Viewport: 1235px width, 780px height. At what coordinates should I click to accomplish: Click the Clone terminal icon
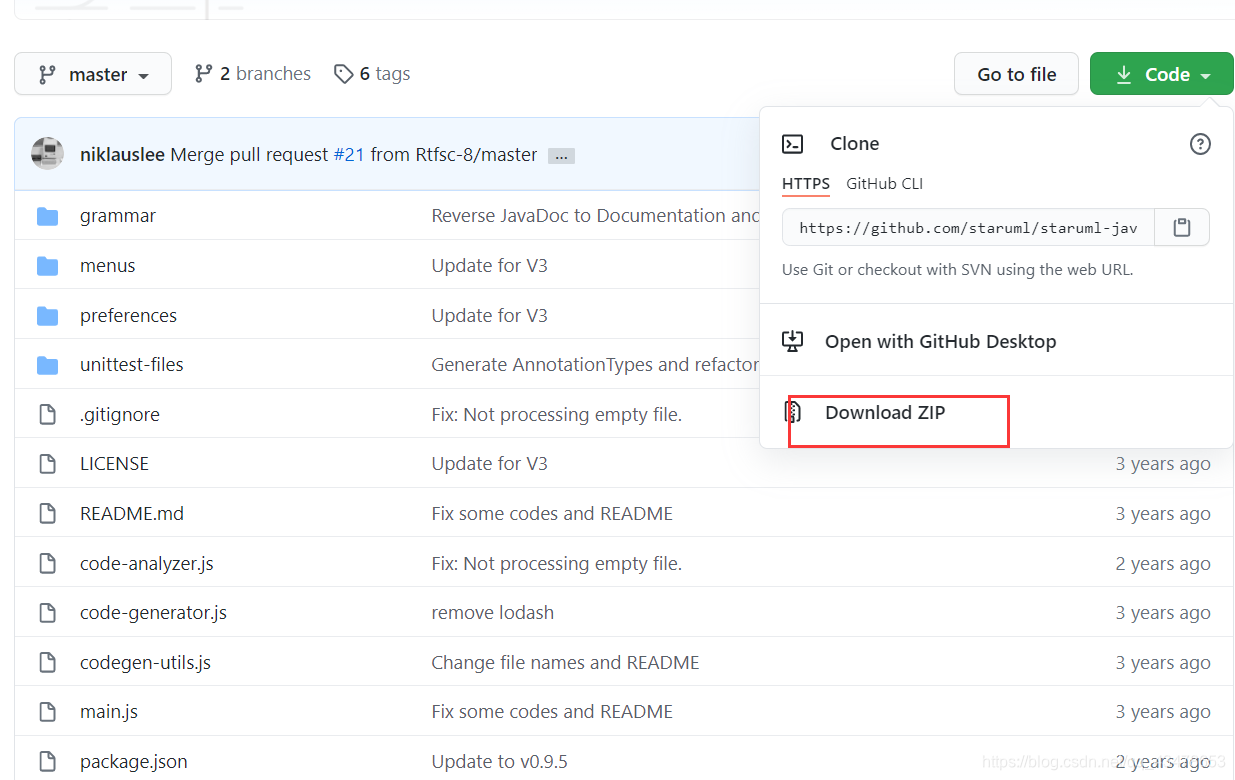792,143
